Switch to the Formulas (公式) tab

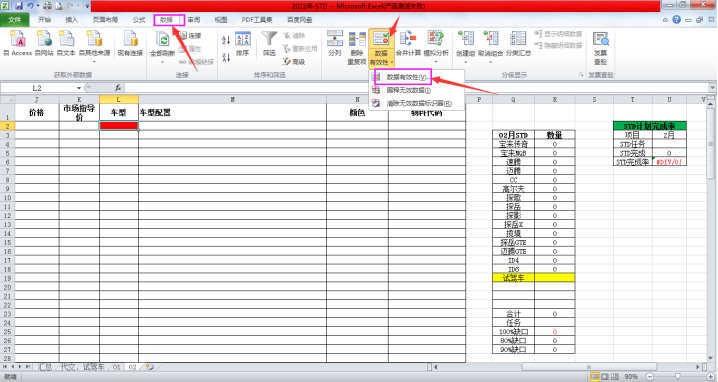(x=139, y=20)
